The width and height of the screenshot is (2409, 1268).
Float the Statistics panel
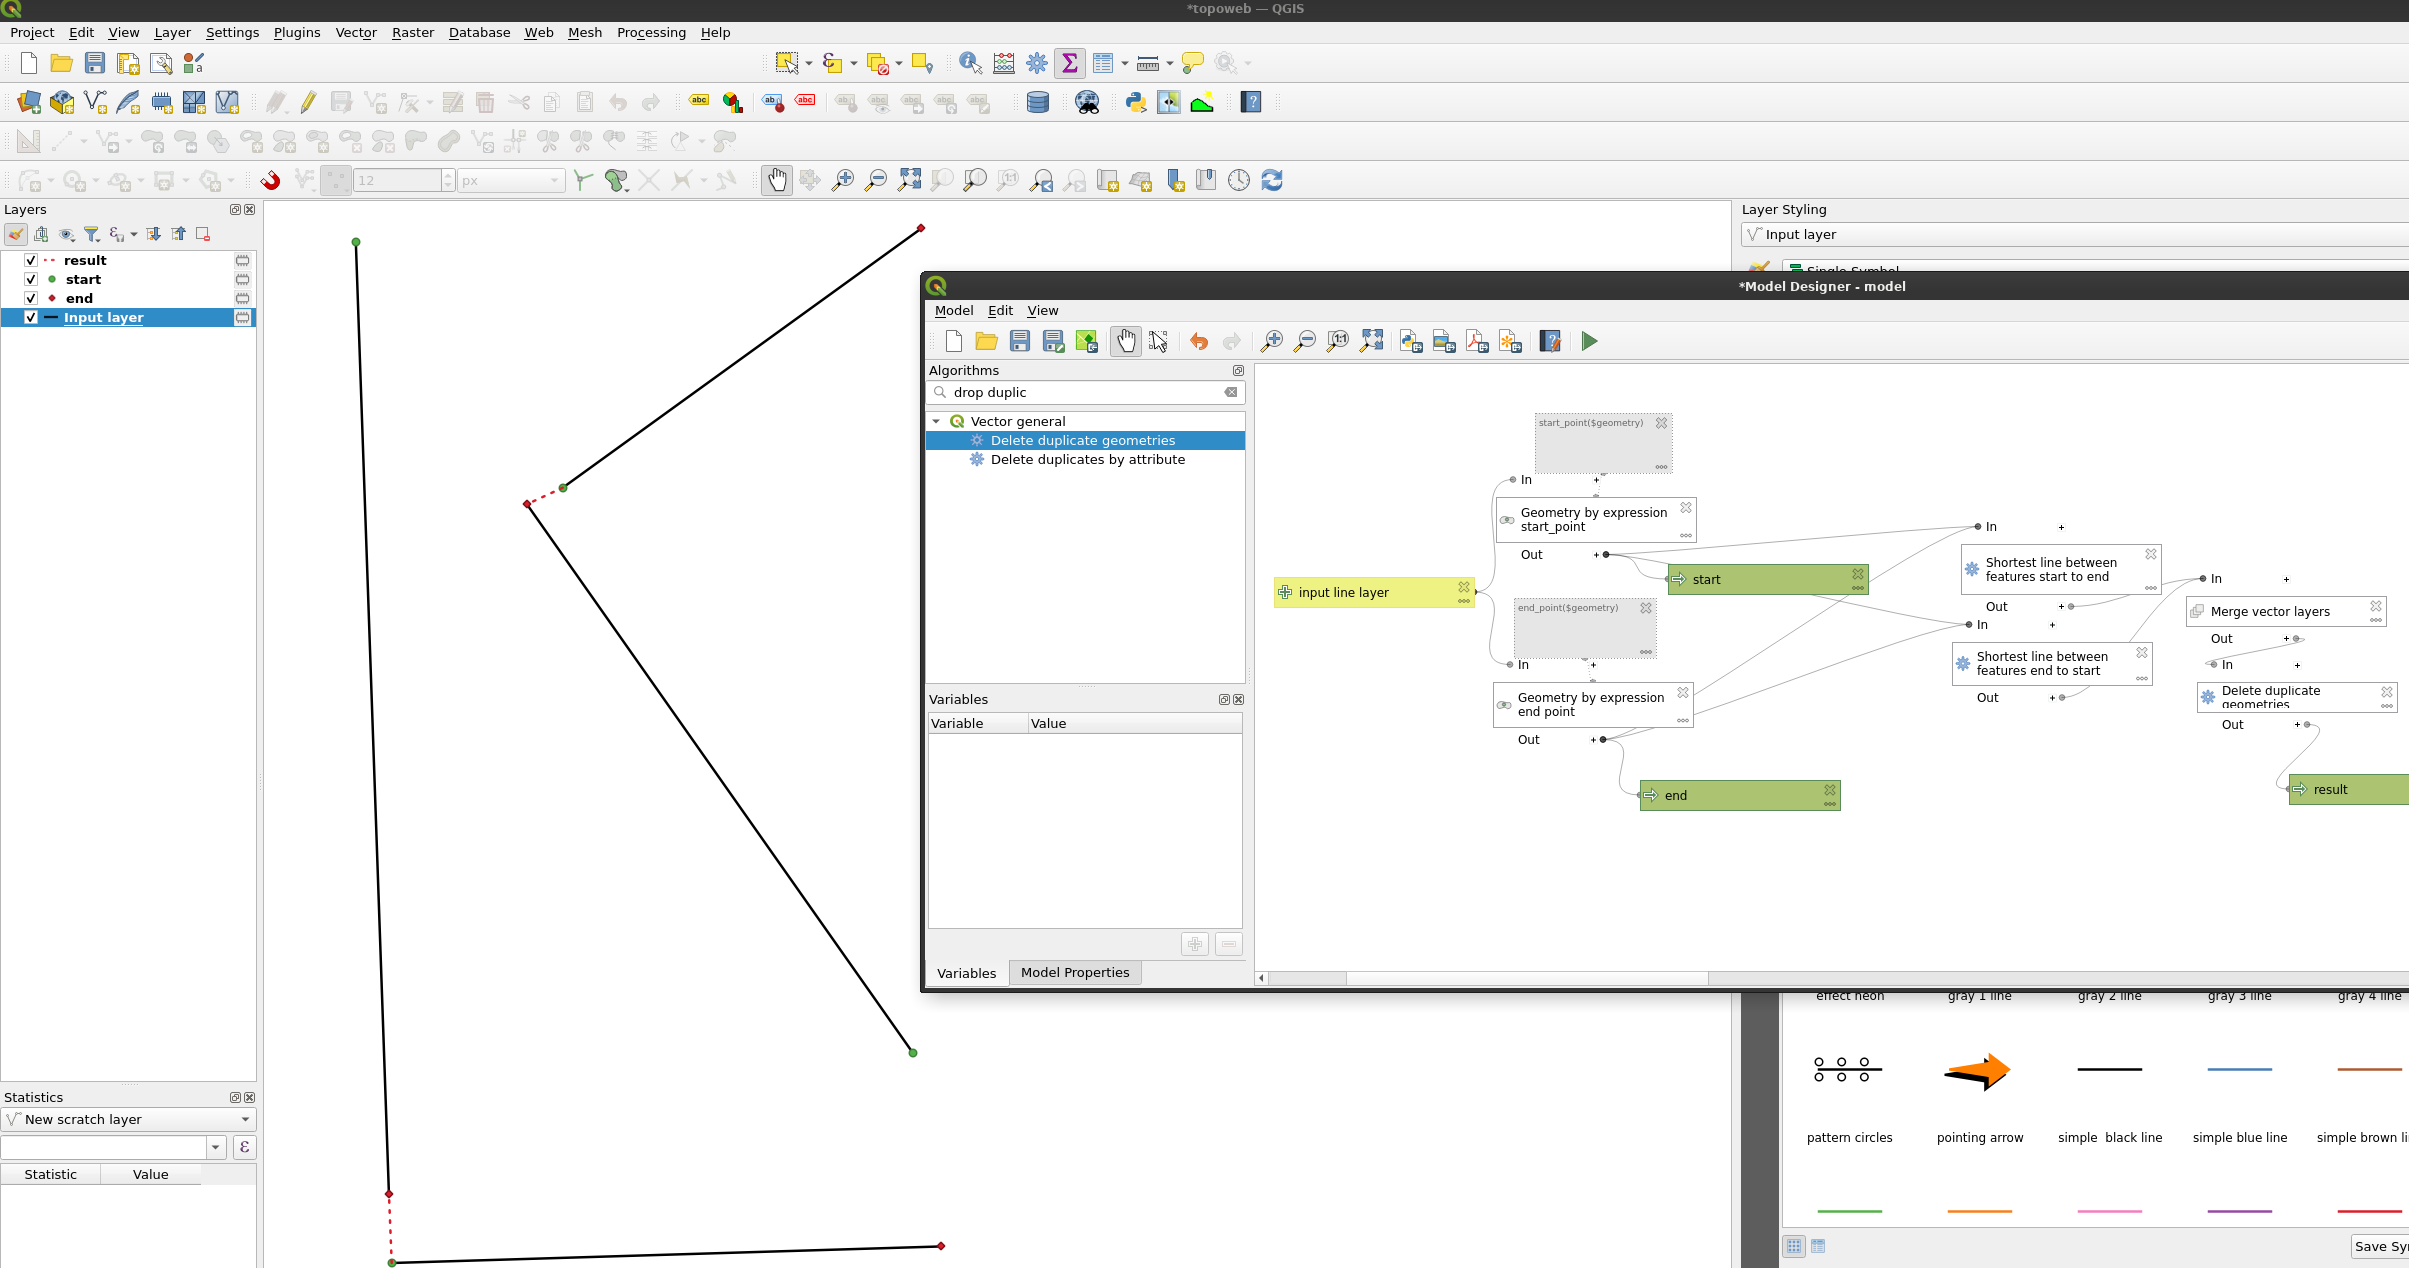pos(235,1097)
